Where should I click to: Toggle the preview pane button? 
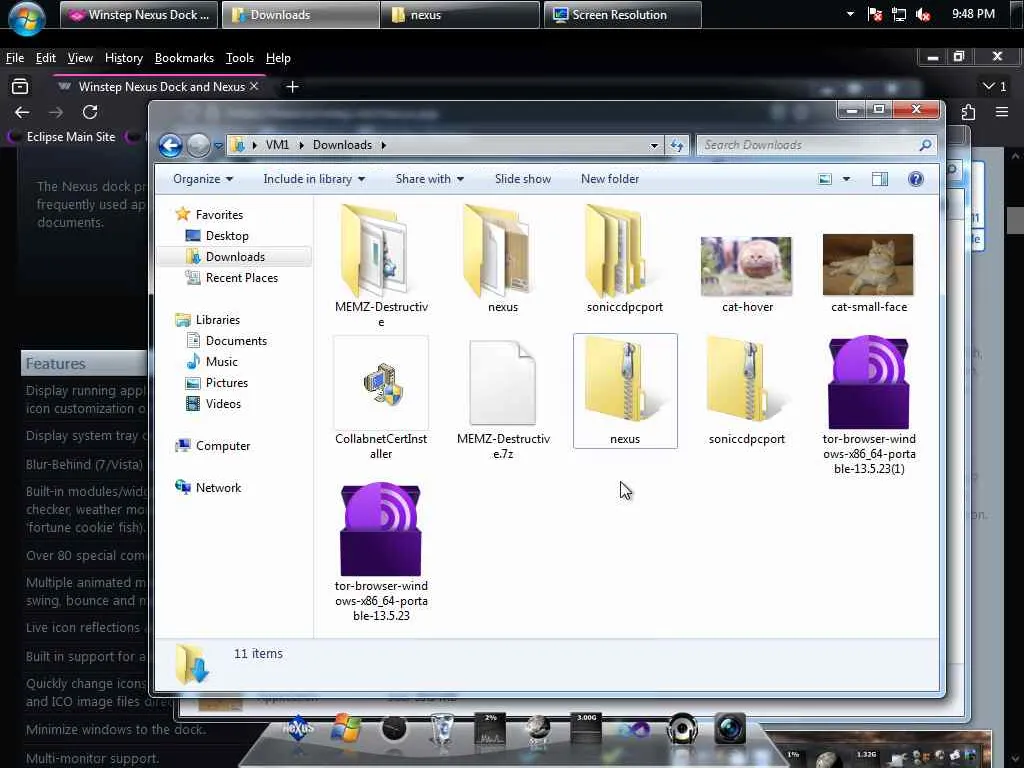tap(880, 179)
